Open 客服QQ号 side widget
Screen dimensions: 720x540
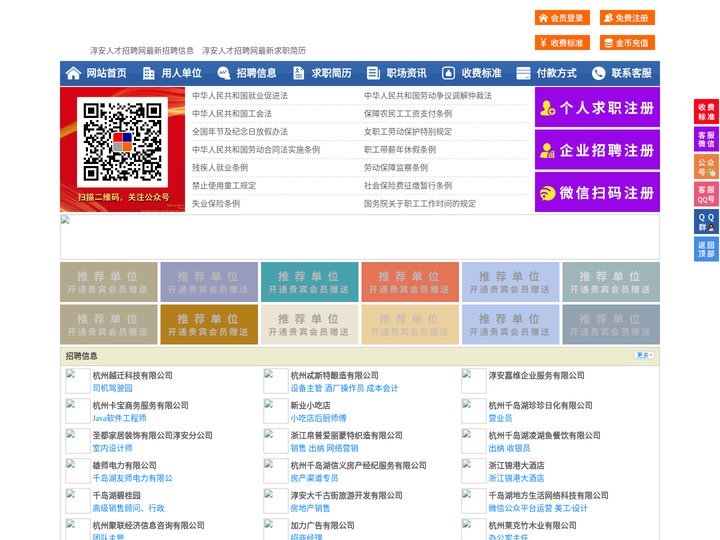pyautogui.click(x=706, y=194)
